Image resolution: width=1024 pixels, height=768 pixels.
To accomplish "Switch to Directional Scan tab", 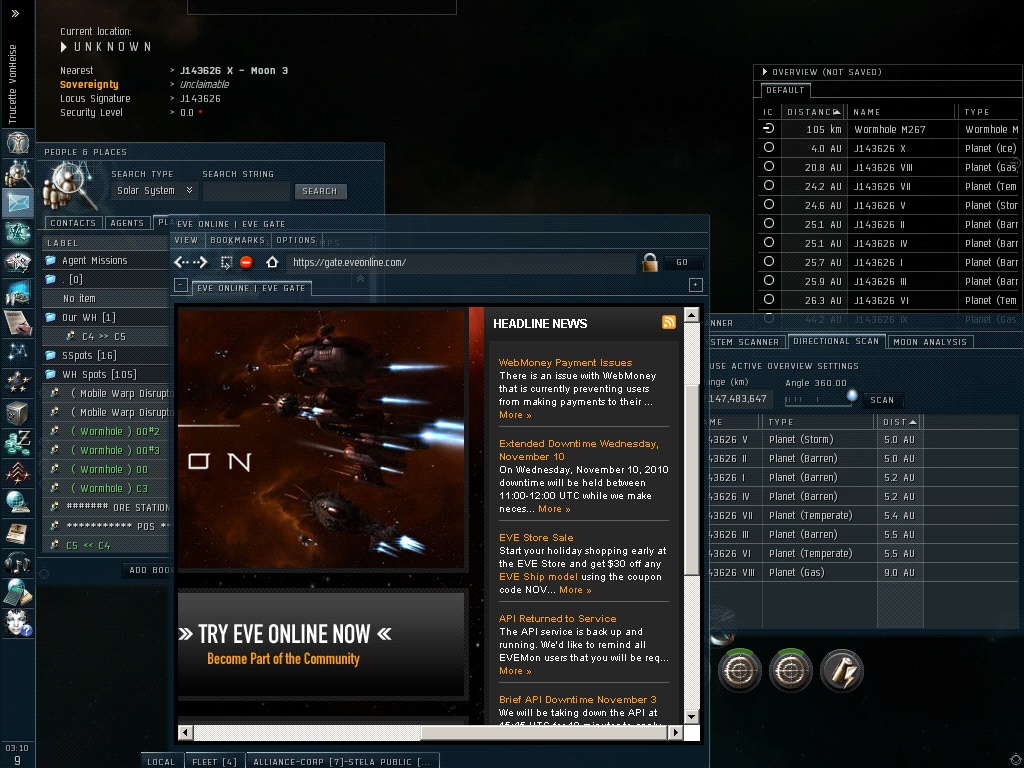I will (x=836, y=342).
